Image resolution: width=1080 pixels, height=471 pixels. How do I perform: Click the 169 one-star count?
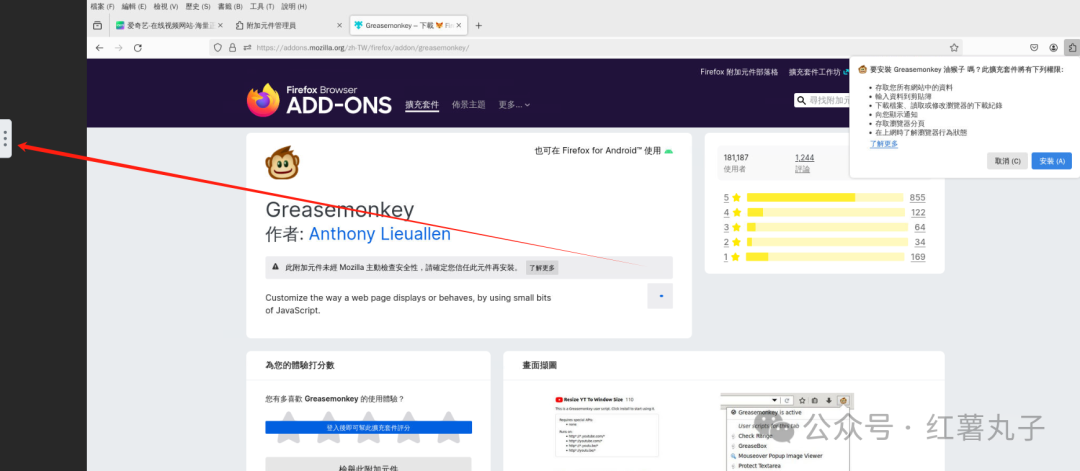pos(917,257)
